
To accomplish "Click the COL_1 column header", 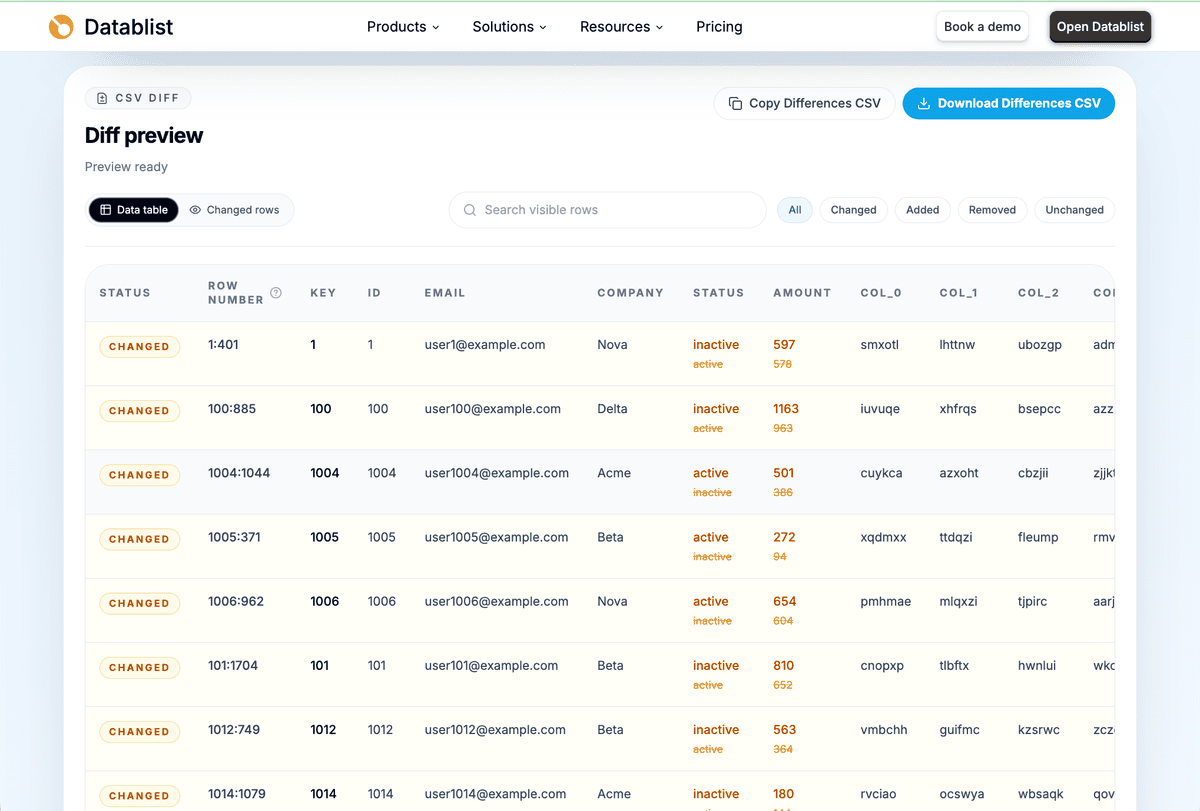I will [x=959, y=293].
